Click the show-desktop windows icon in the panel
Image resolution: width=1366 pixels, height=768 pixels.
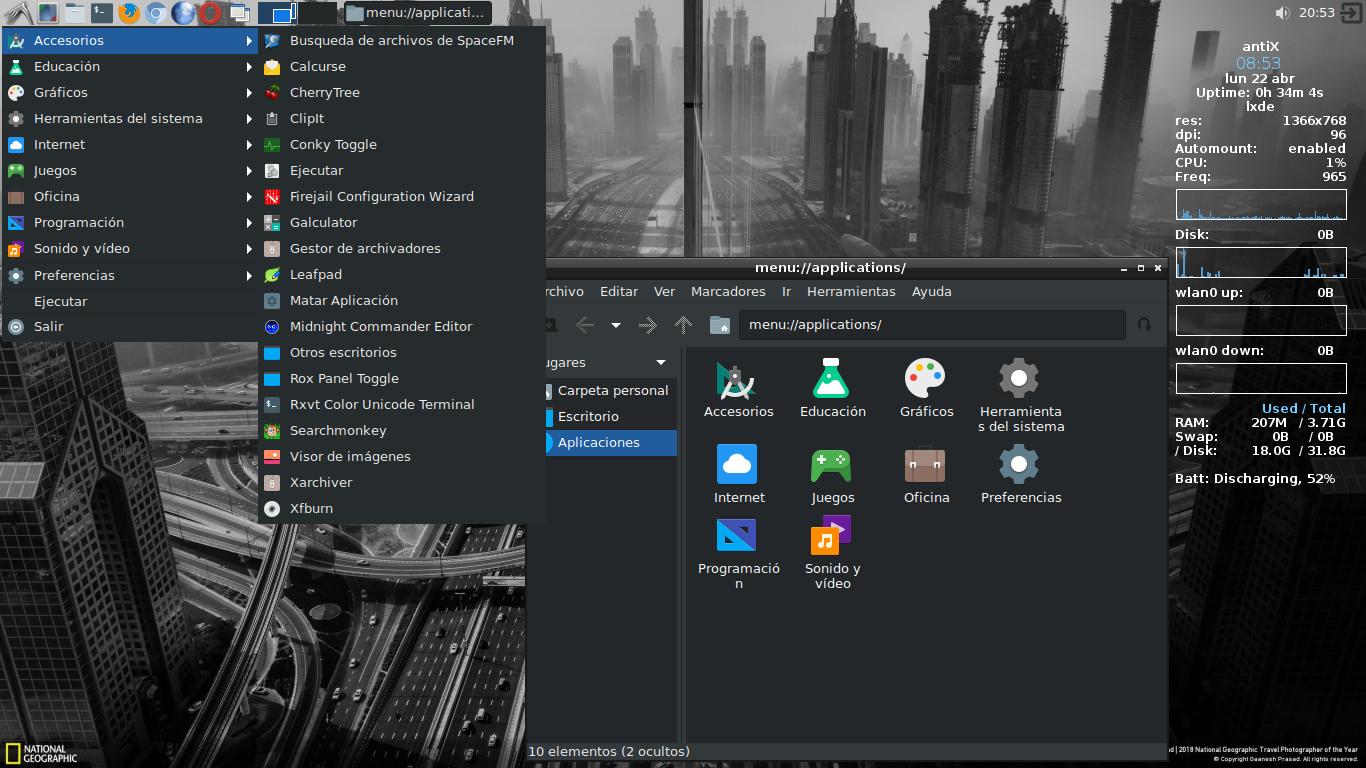(238, 13)
